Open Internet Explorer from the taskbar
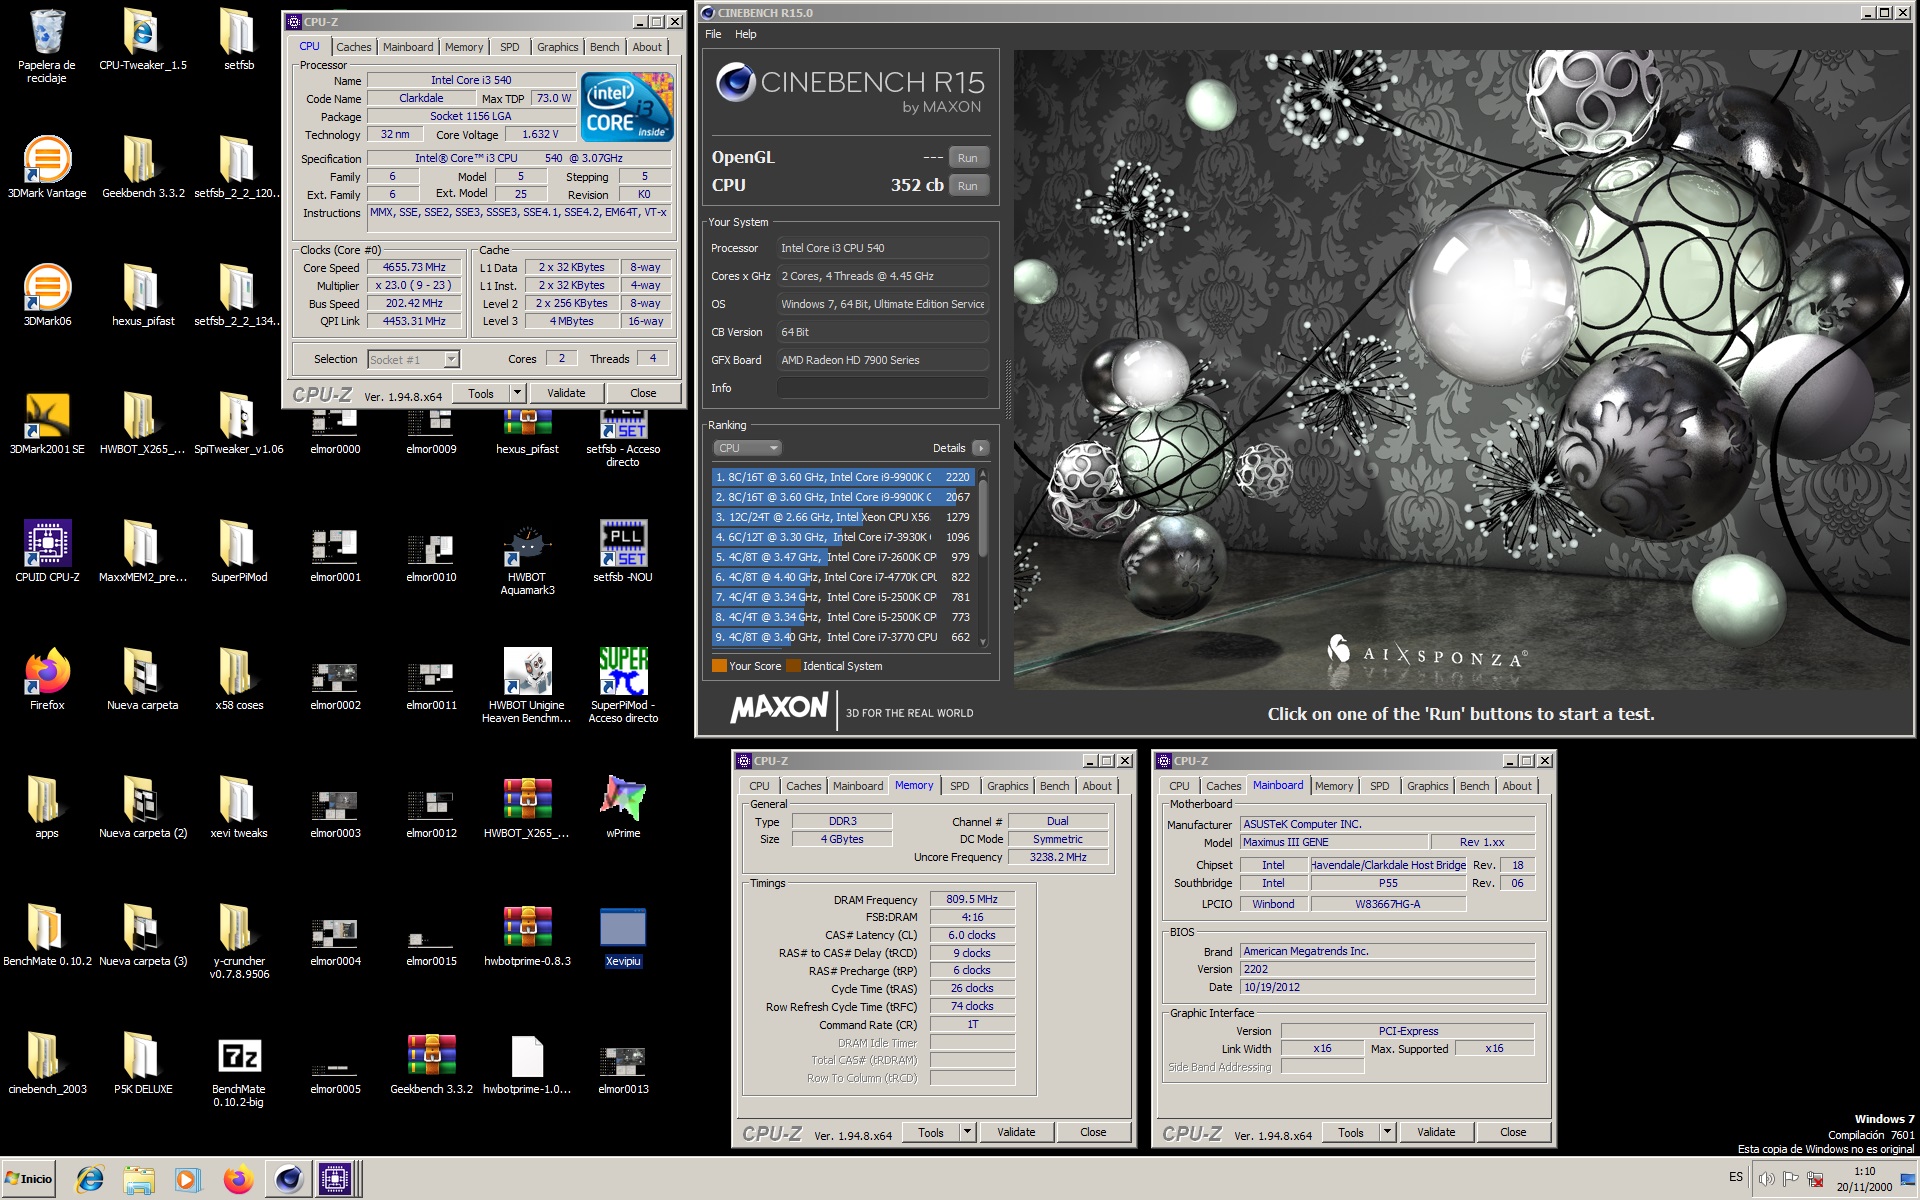Image resolution: width=1920 pixels, height=1200 pixels. [x=90, y=1180]
